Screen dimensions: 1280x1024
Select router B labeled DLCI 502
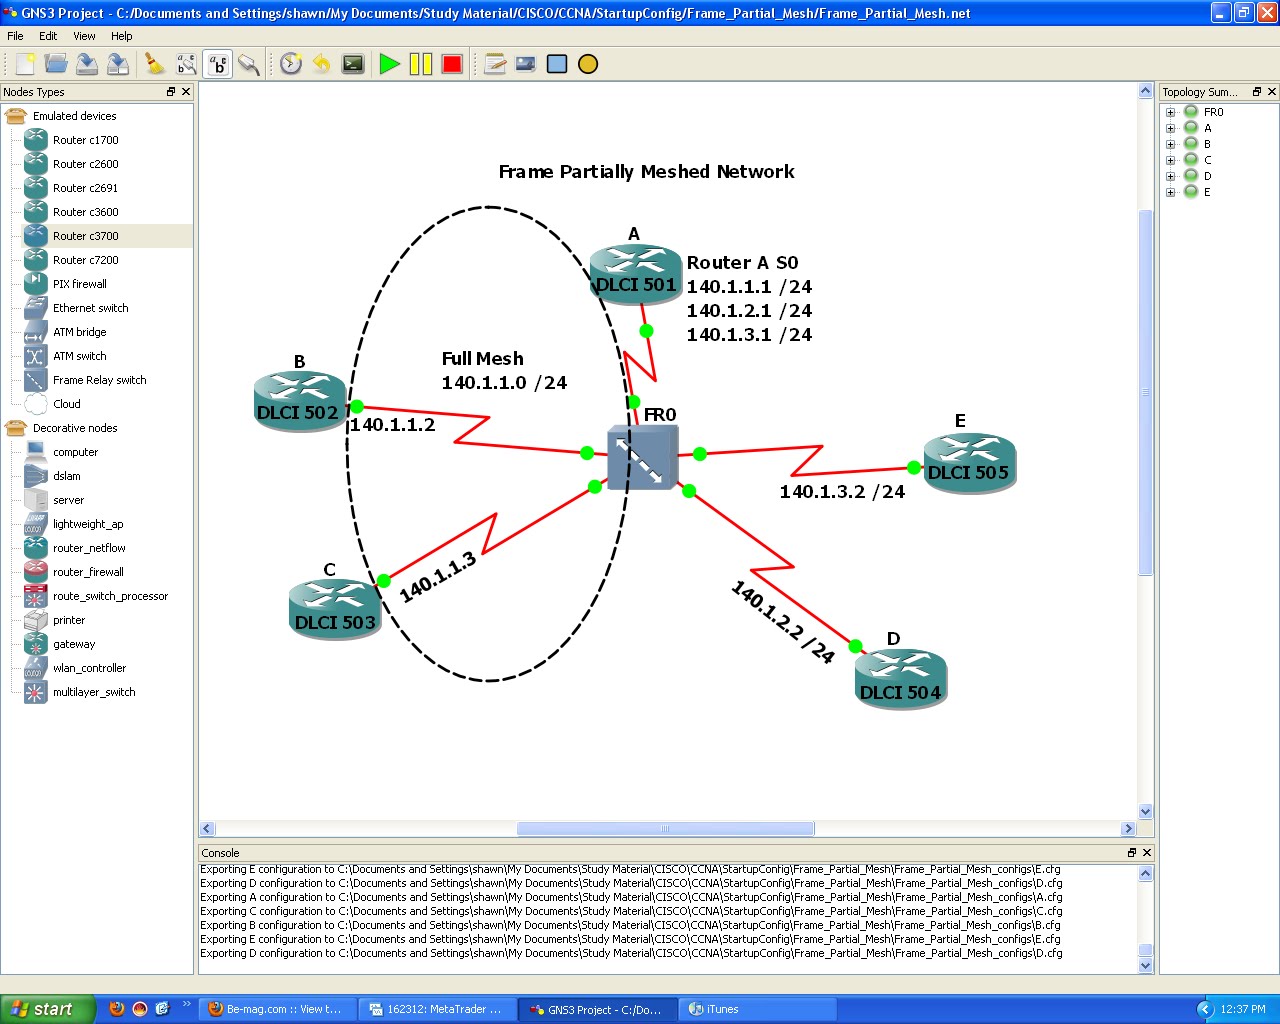tap(299, 402)
